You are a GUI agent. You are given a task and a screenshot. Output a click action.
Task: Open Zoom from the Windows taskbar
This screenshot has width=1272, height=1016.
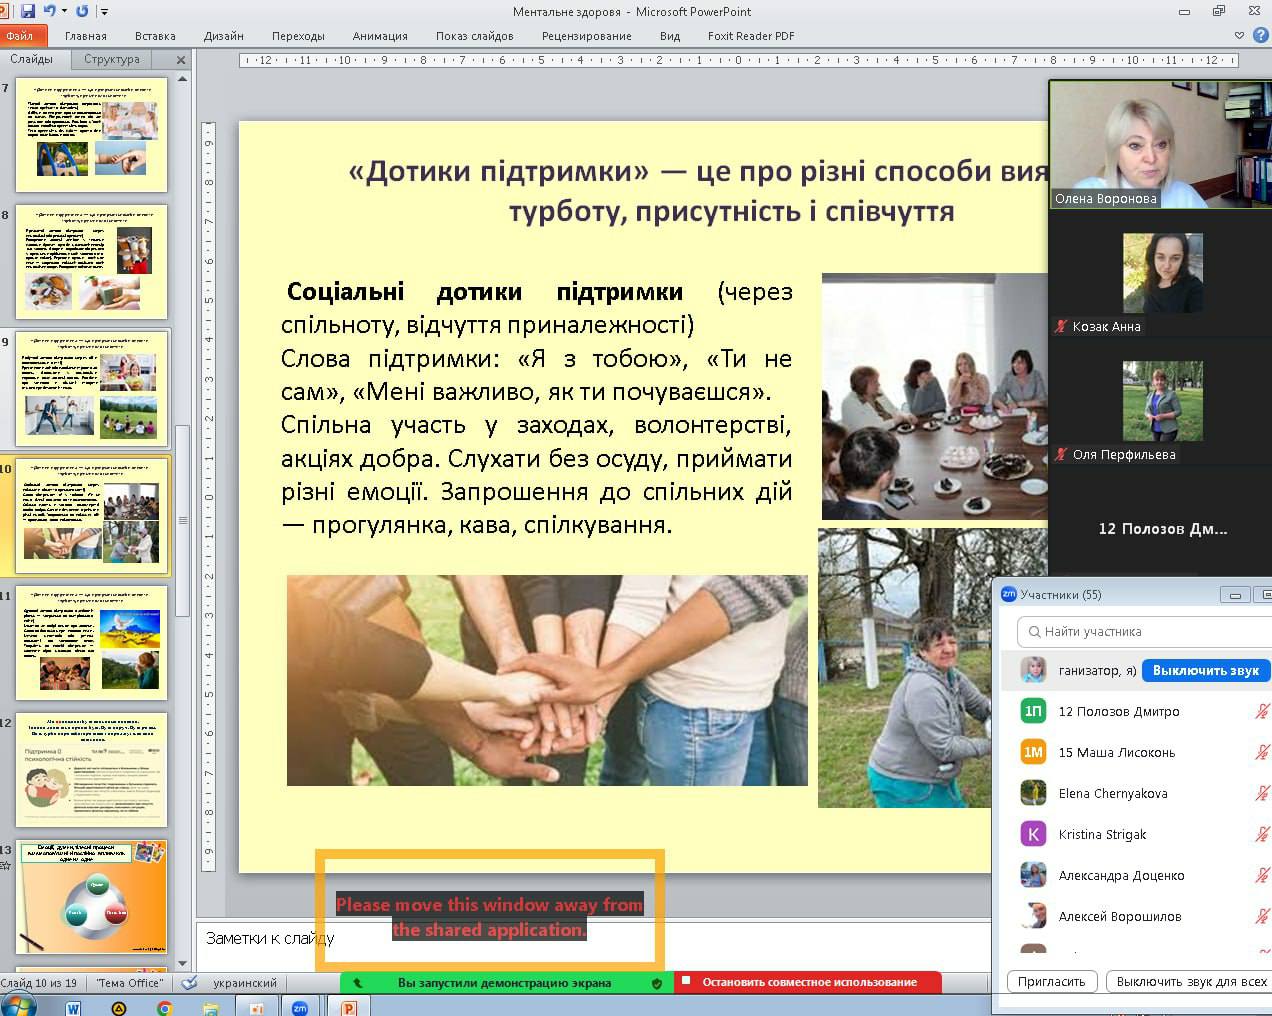coord(300,1008)
